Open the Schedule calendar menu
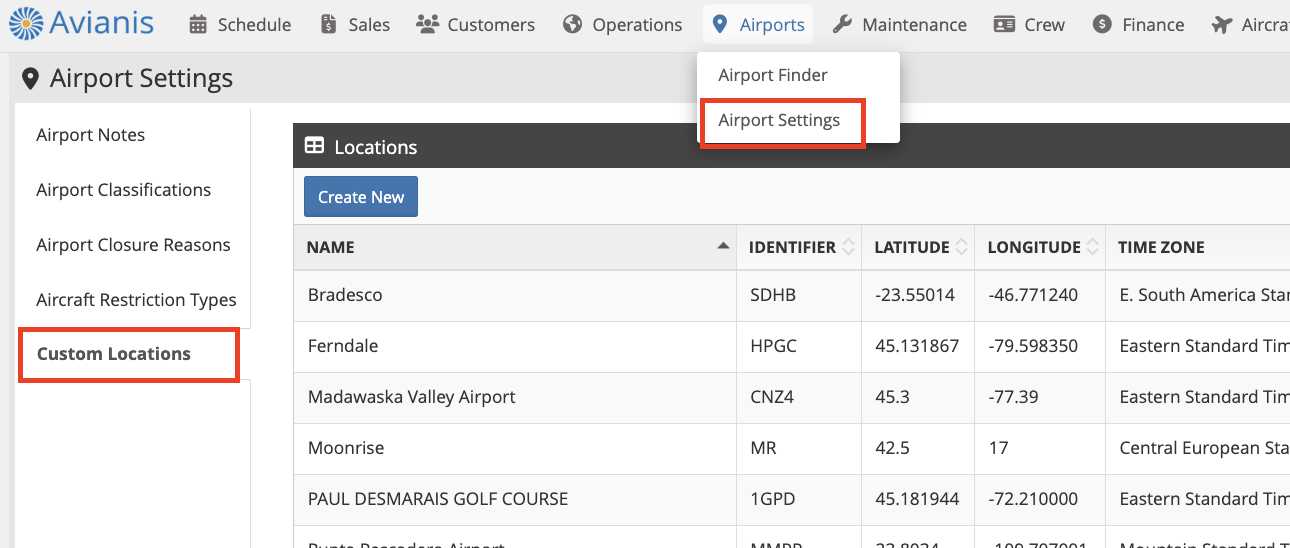Image resolution: width=1290 pixels, height=548 pixels. [x=240, y=25]
